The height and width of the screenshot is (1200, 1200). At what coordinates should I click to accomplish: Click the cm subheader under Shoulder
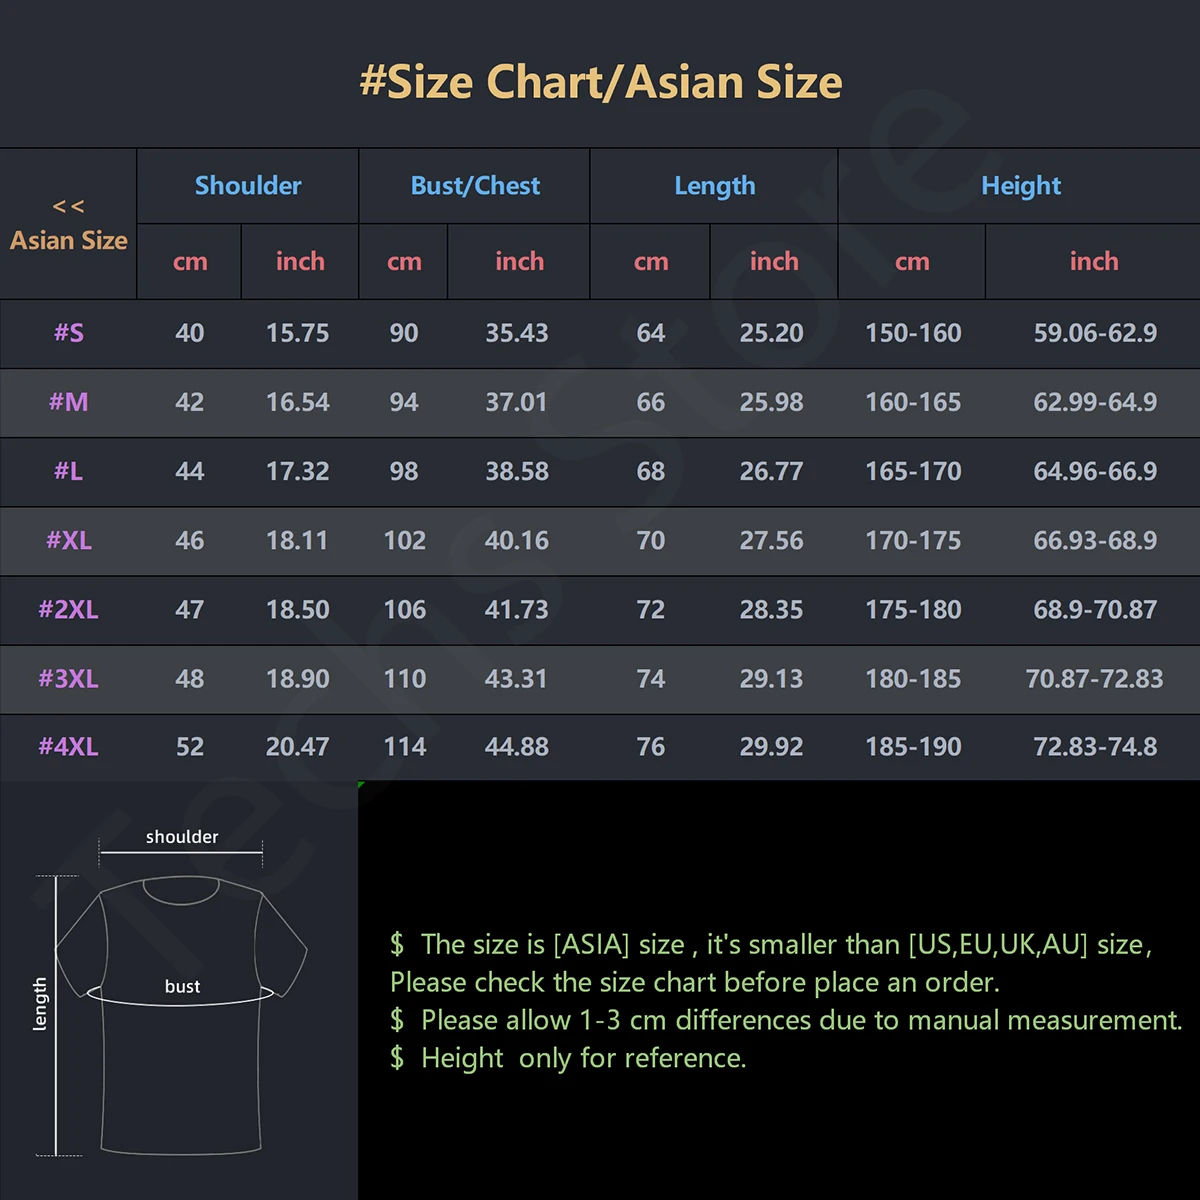click(190, 262)
